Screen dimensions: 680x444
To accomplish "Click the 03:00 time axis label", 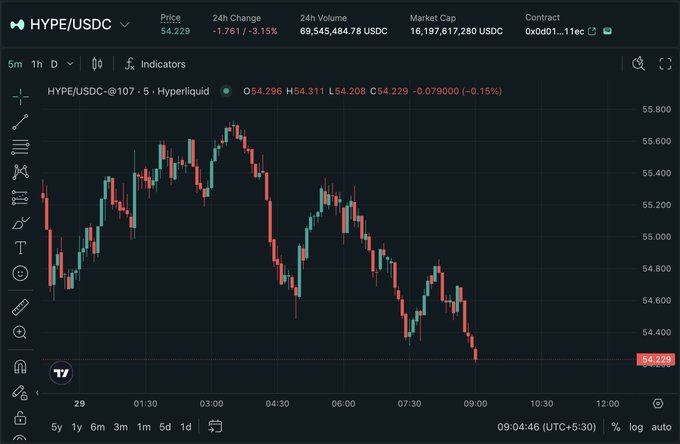I will tap(211, 404).
